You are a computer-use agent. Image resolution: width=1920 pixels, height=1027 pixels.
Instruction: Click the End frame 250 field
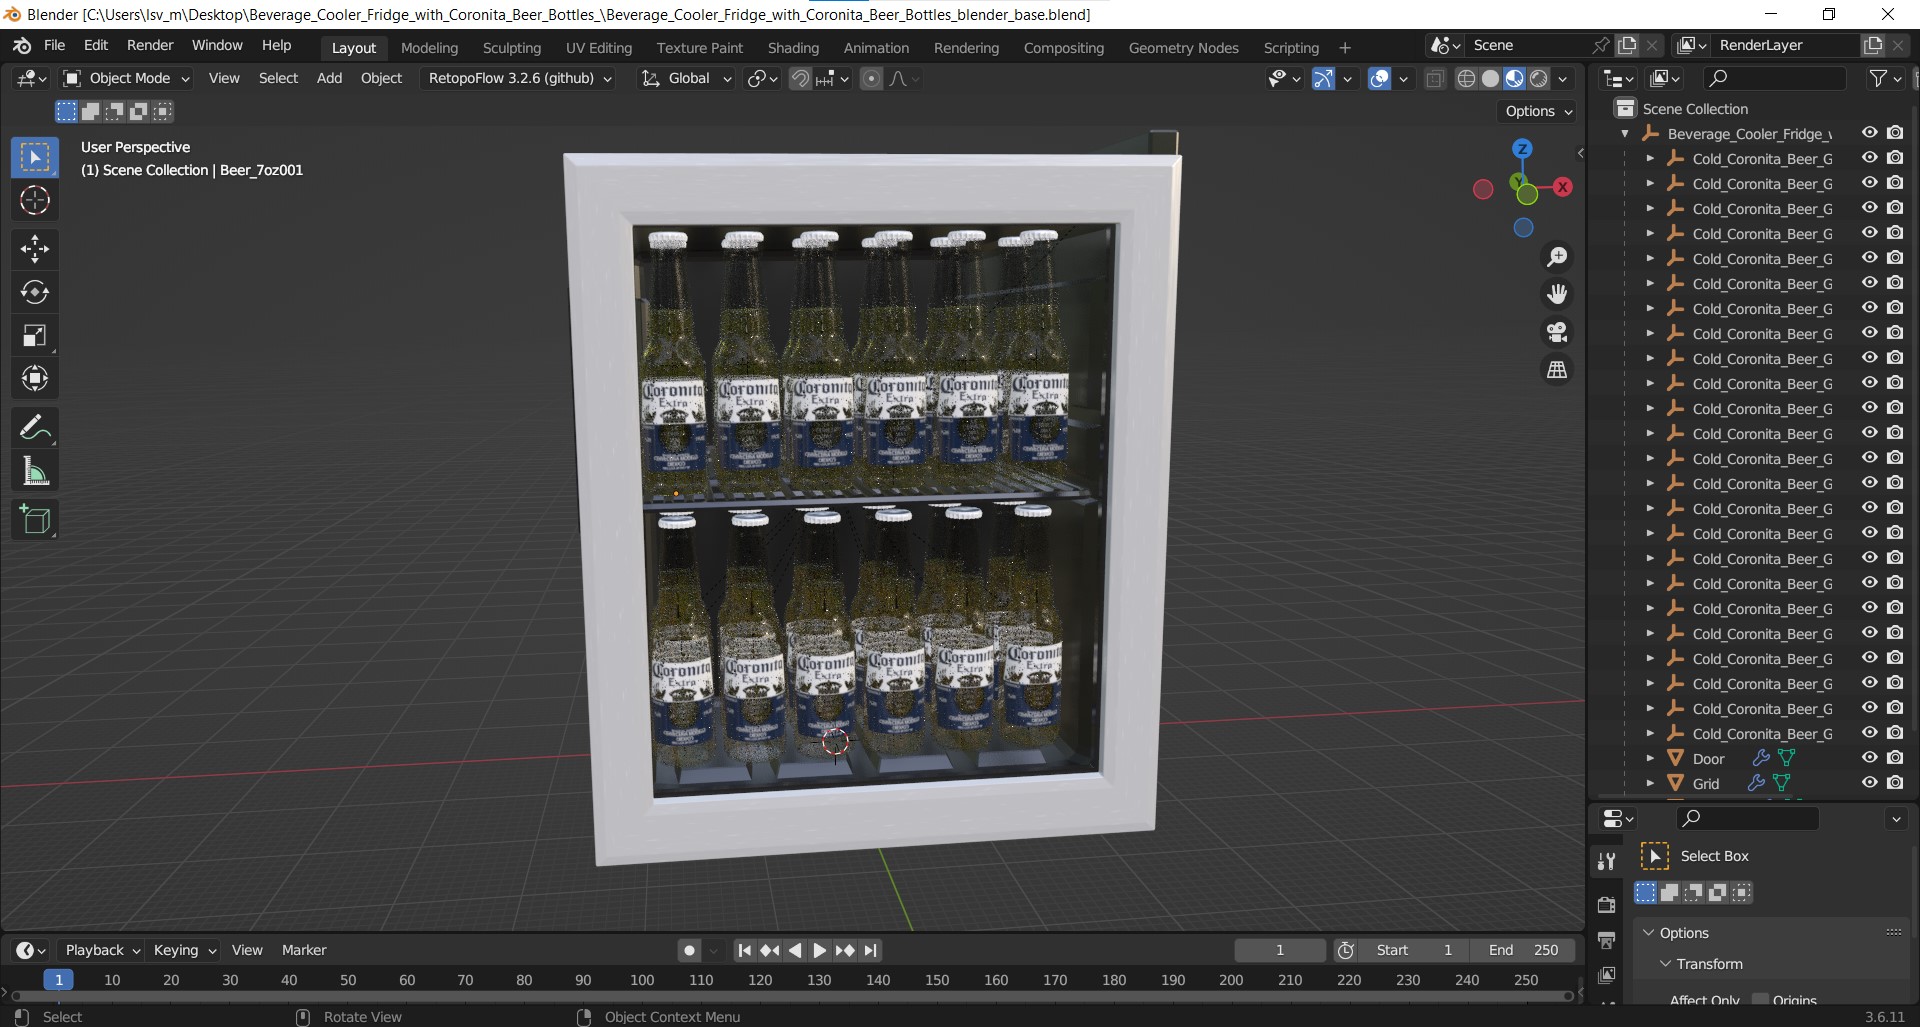(1522, 950)
